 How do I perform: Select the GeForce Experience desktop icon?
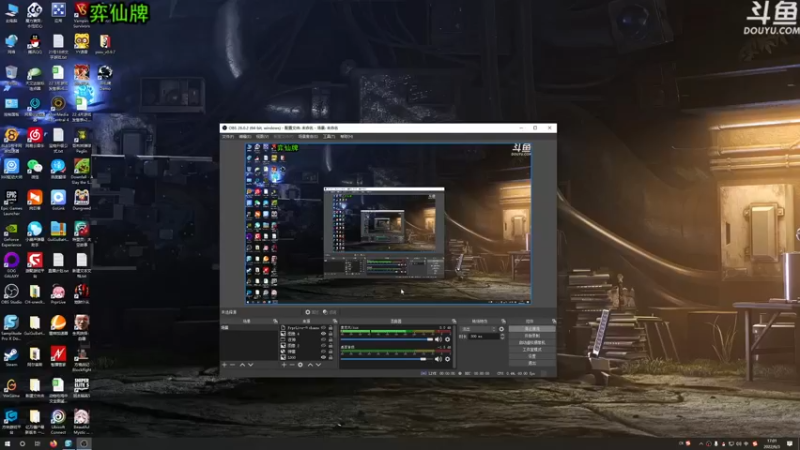[11, 234]
